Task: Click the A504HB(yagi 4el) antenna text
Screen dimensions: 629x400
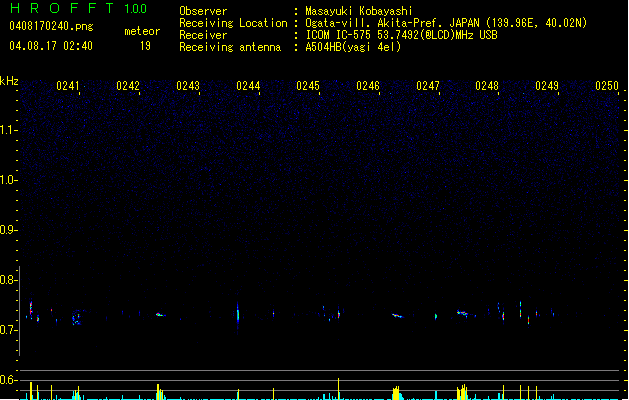Action: (353, 47)
